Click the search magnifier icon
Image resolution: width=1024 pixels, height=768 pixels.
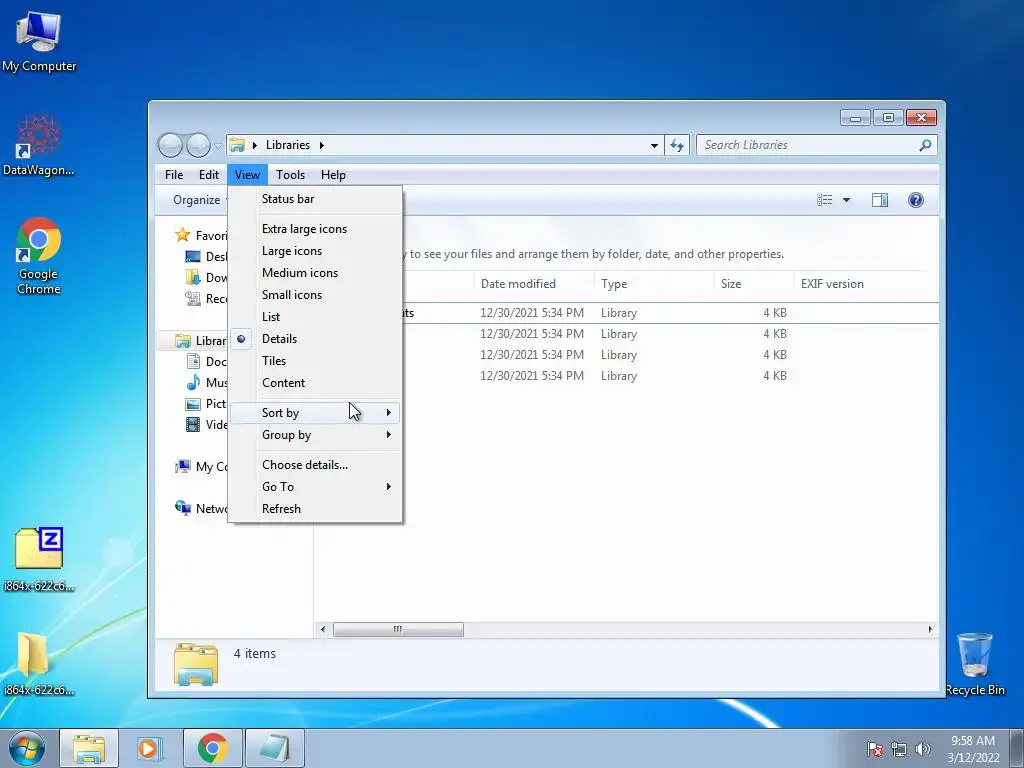coord(925,145)
